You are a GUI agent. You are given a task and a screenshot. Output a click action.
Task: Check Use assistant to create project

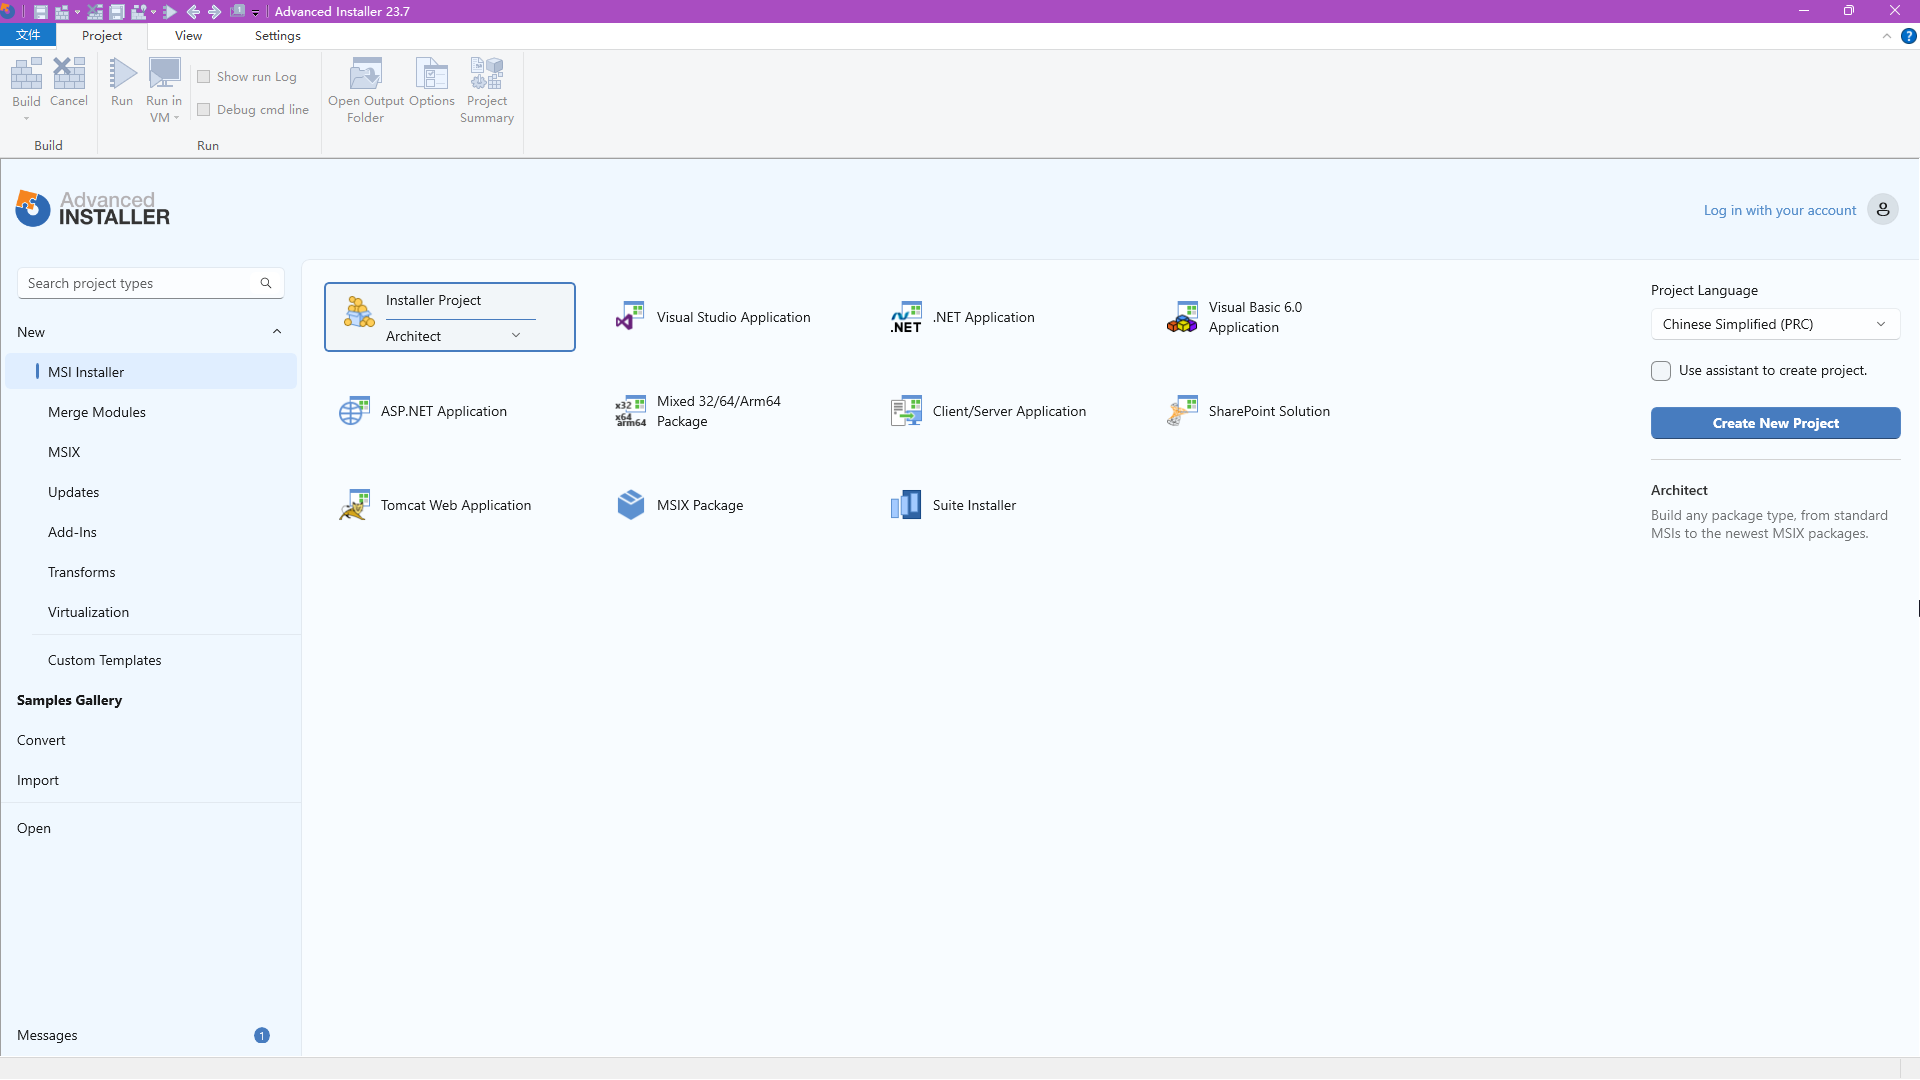click(1661, 371)
